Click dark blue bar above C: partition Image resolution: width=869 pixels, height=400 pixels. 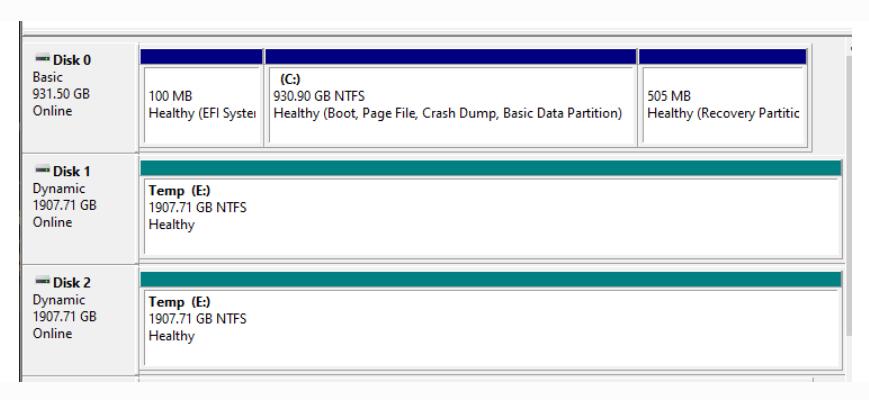(450, 57)
